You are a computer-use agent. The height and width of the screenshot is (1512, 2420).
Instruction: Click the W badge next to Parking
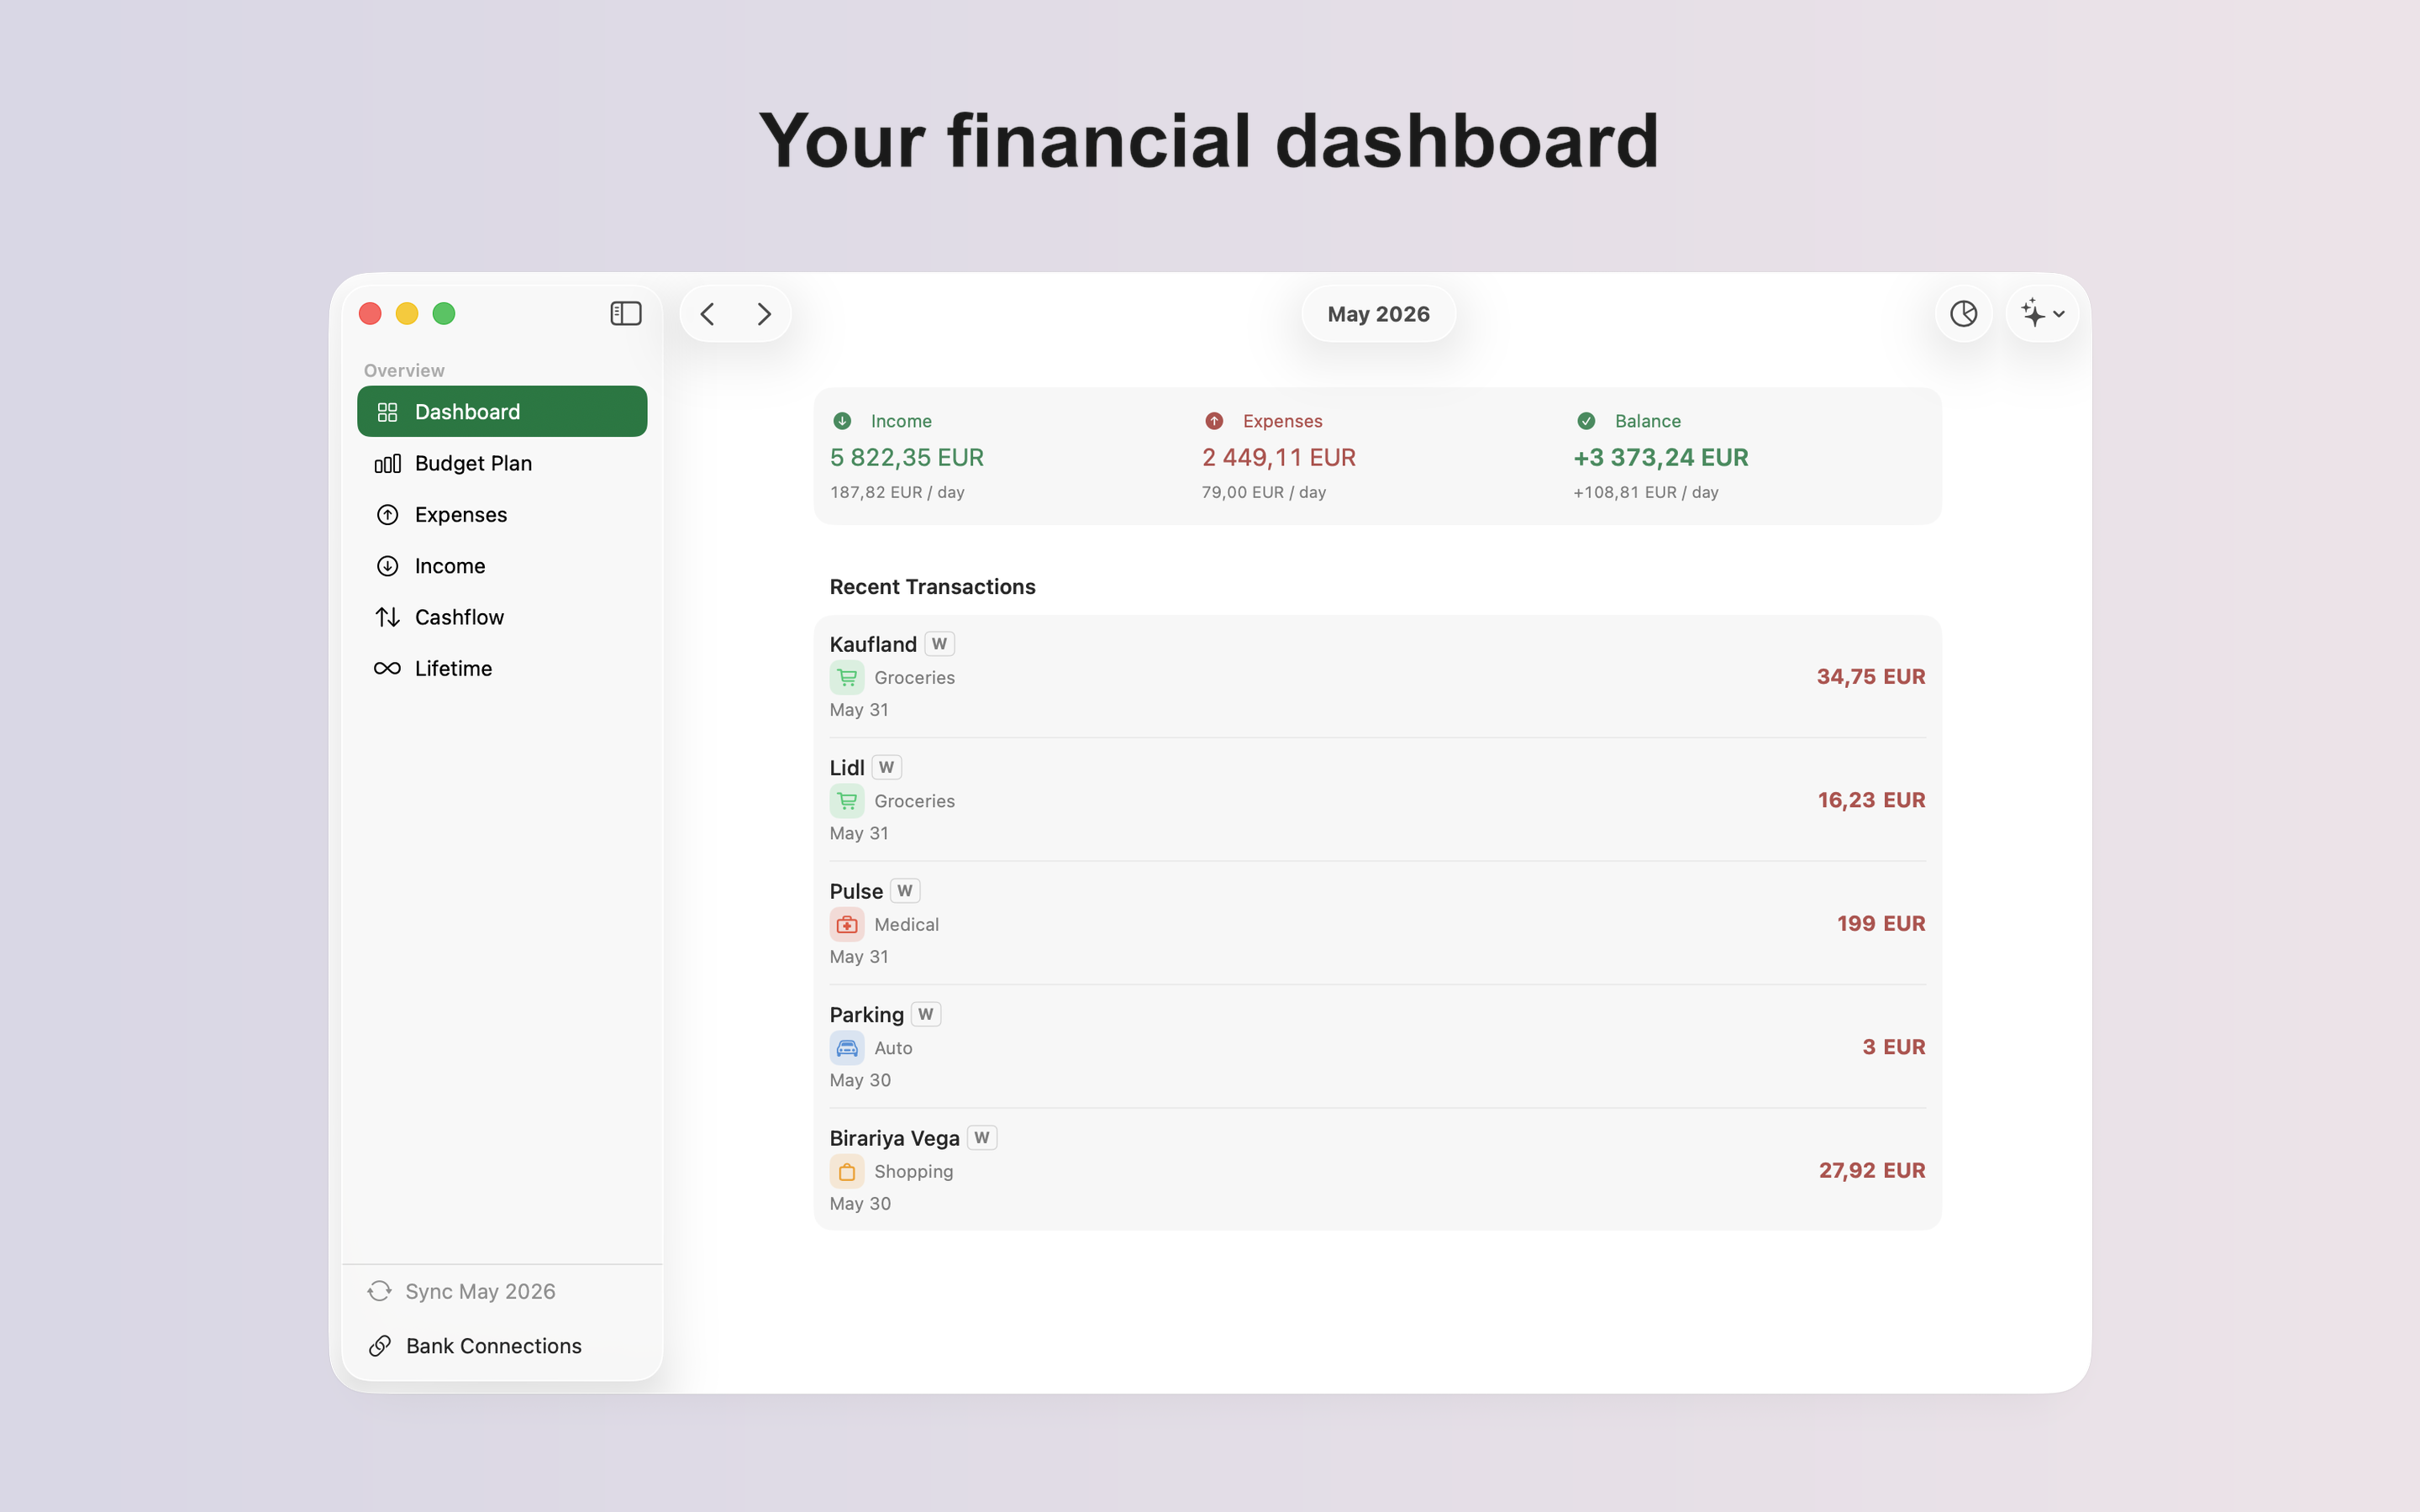[x=926, y=1014]
